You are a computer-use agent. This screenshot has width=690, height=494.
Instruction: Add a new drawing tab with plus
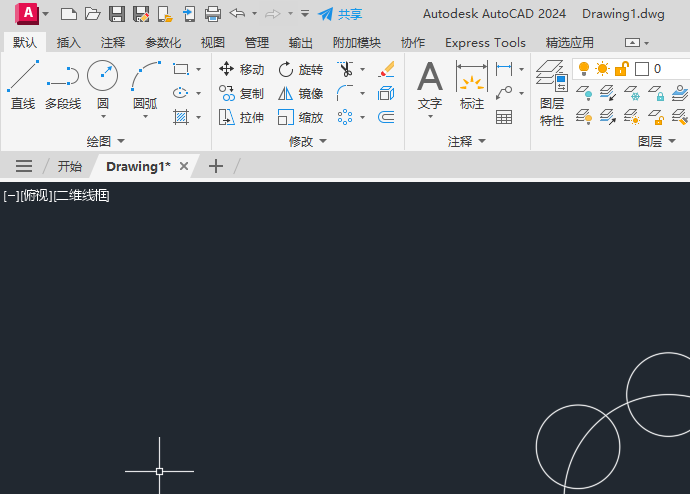pyautogui.click(x=215, y=166)
